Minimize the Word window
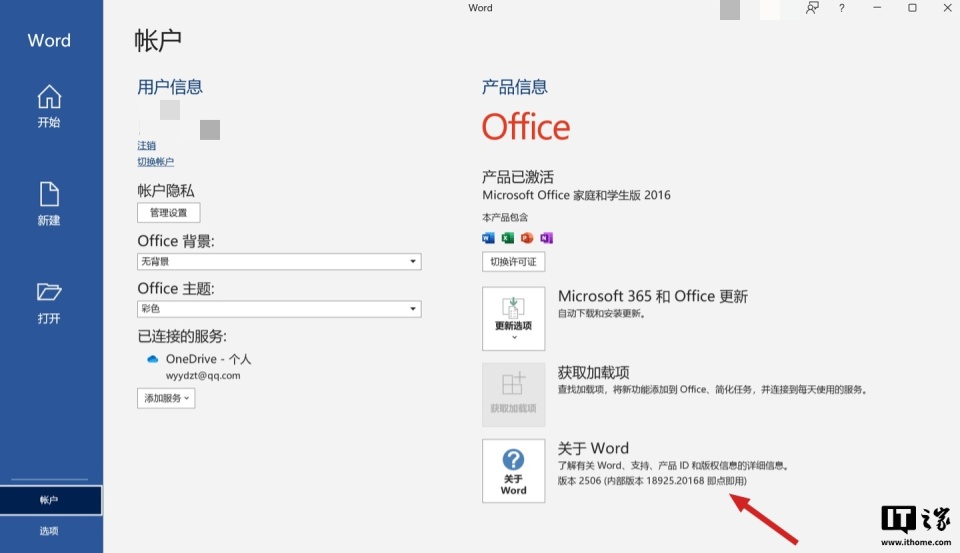The image size is (960, 553). [877, 8]
